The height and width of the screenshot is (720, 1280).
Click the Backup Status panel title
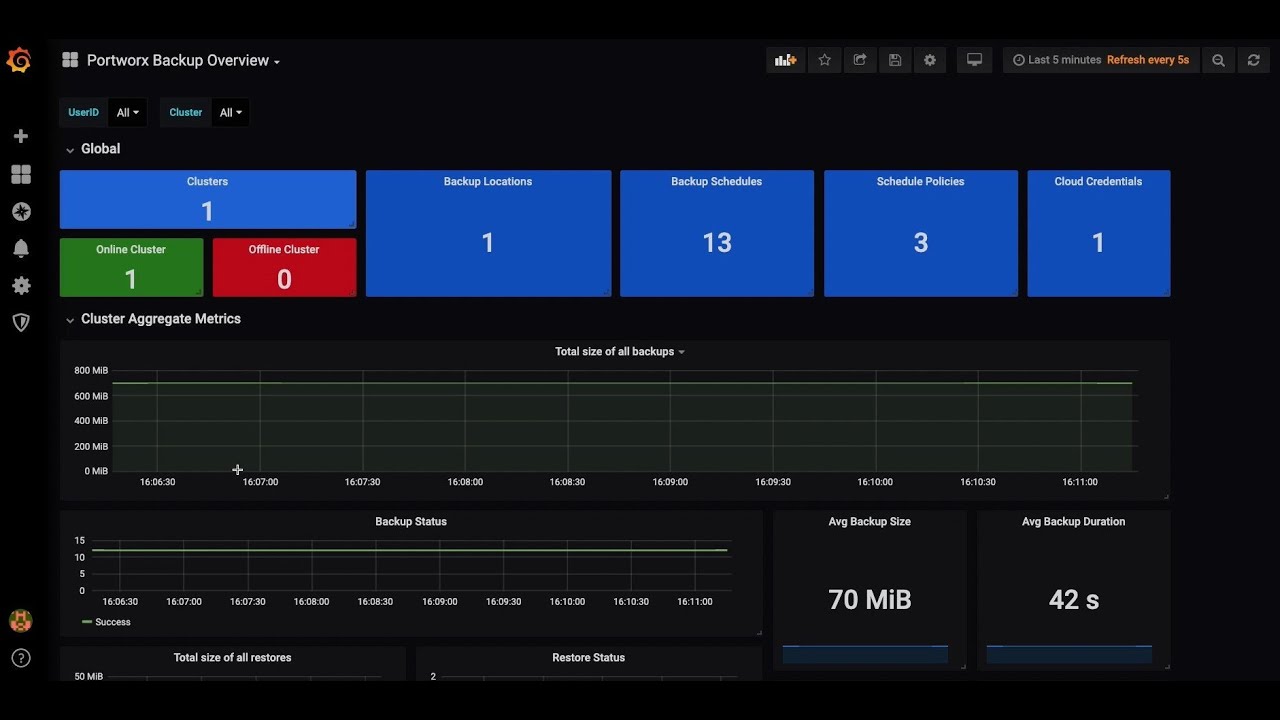point(411,522)
